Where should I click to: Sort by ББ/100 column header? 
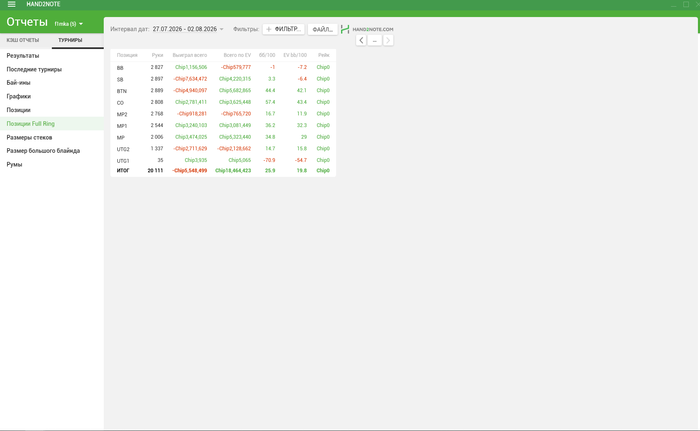pyautogui.click(x=267, y=55)
